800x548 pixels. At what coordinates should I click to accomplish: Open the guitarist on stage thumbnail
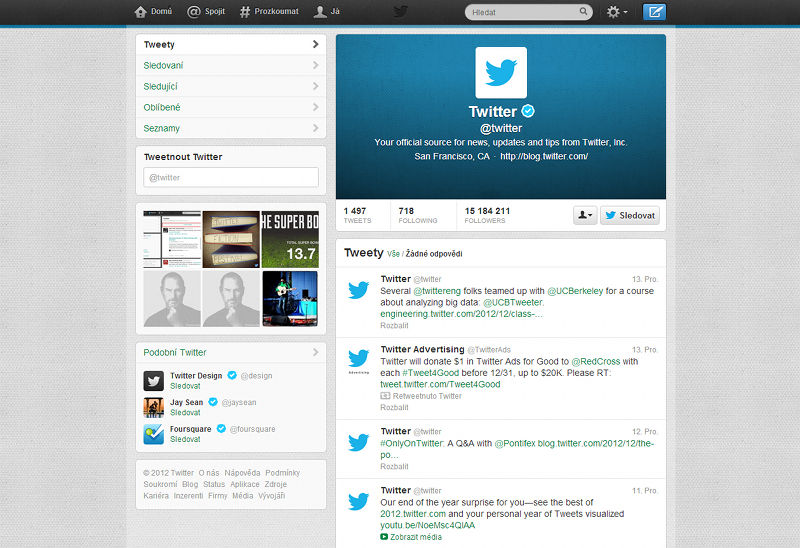290,298
